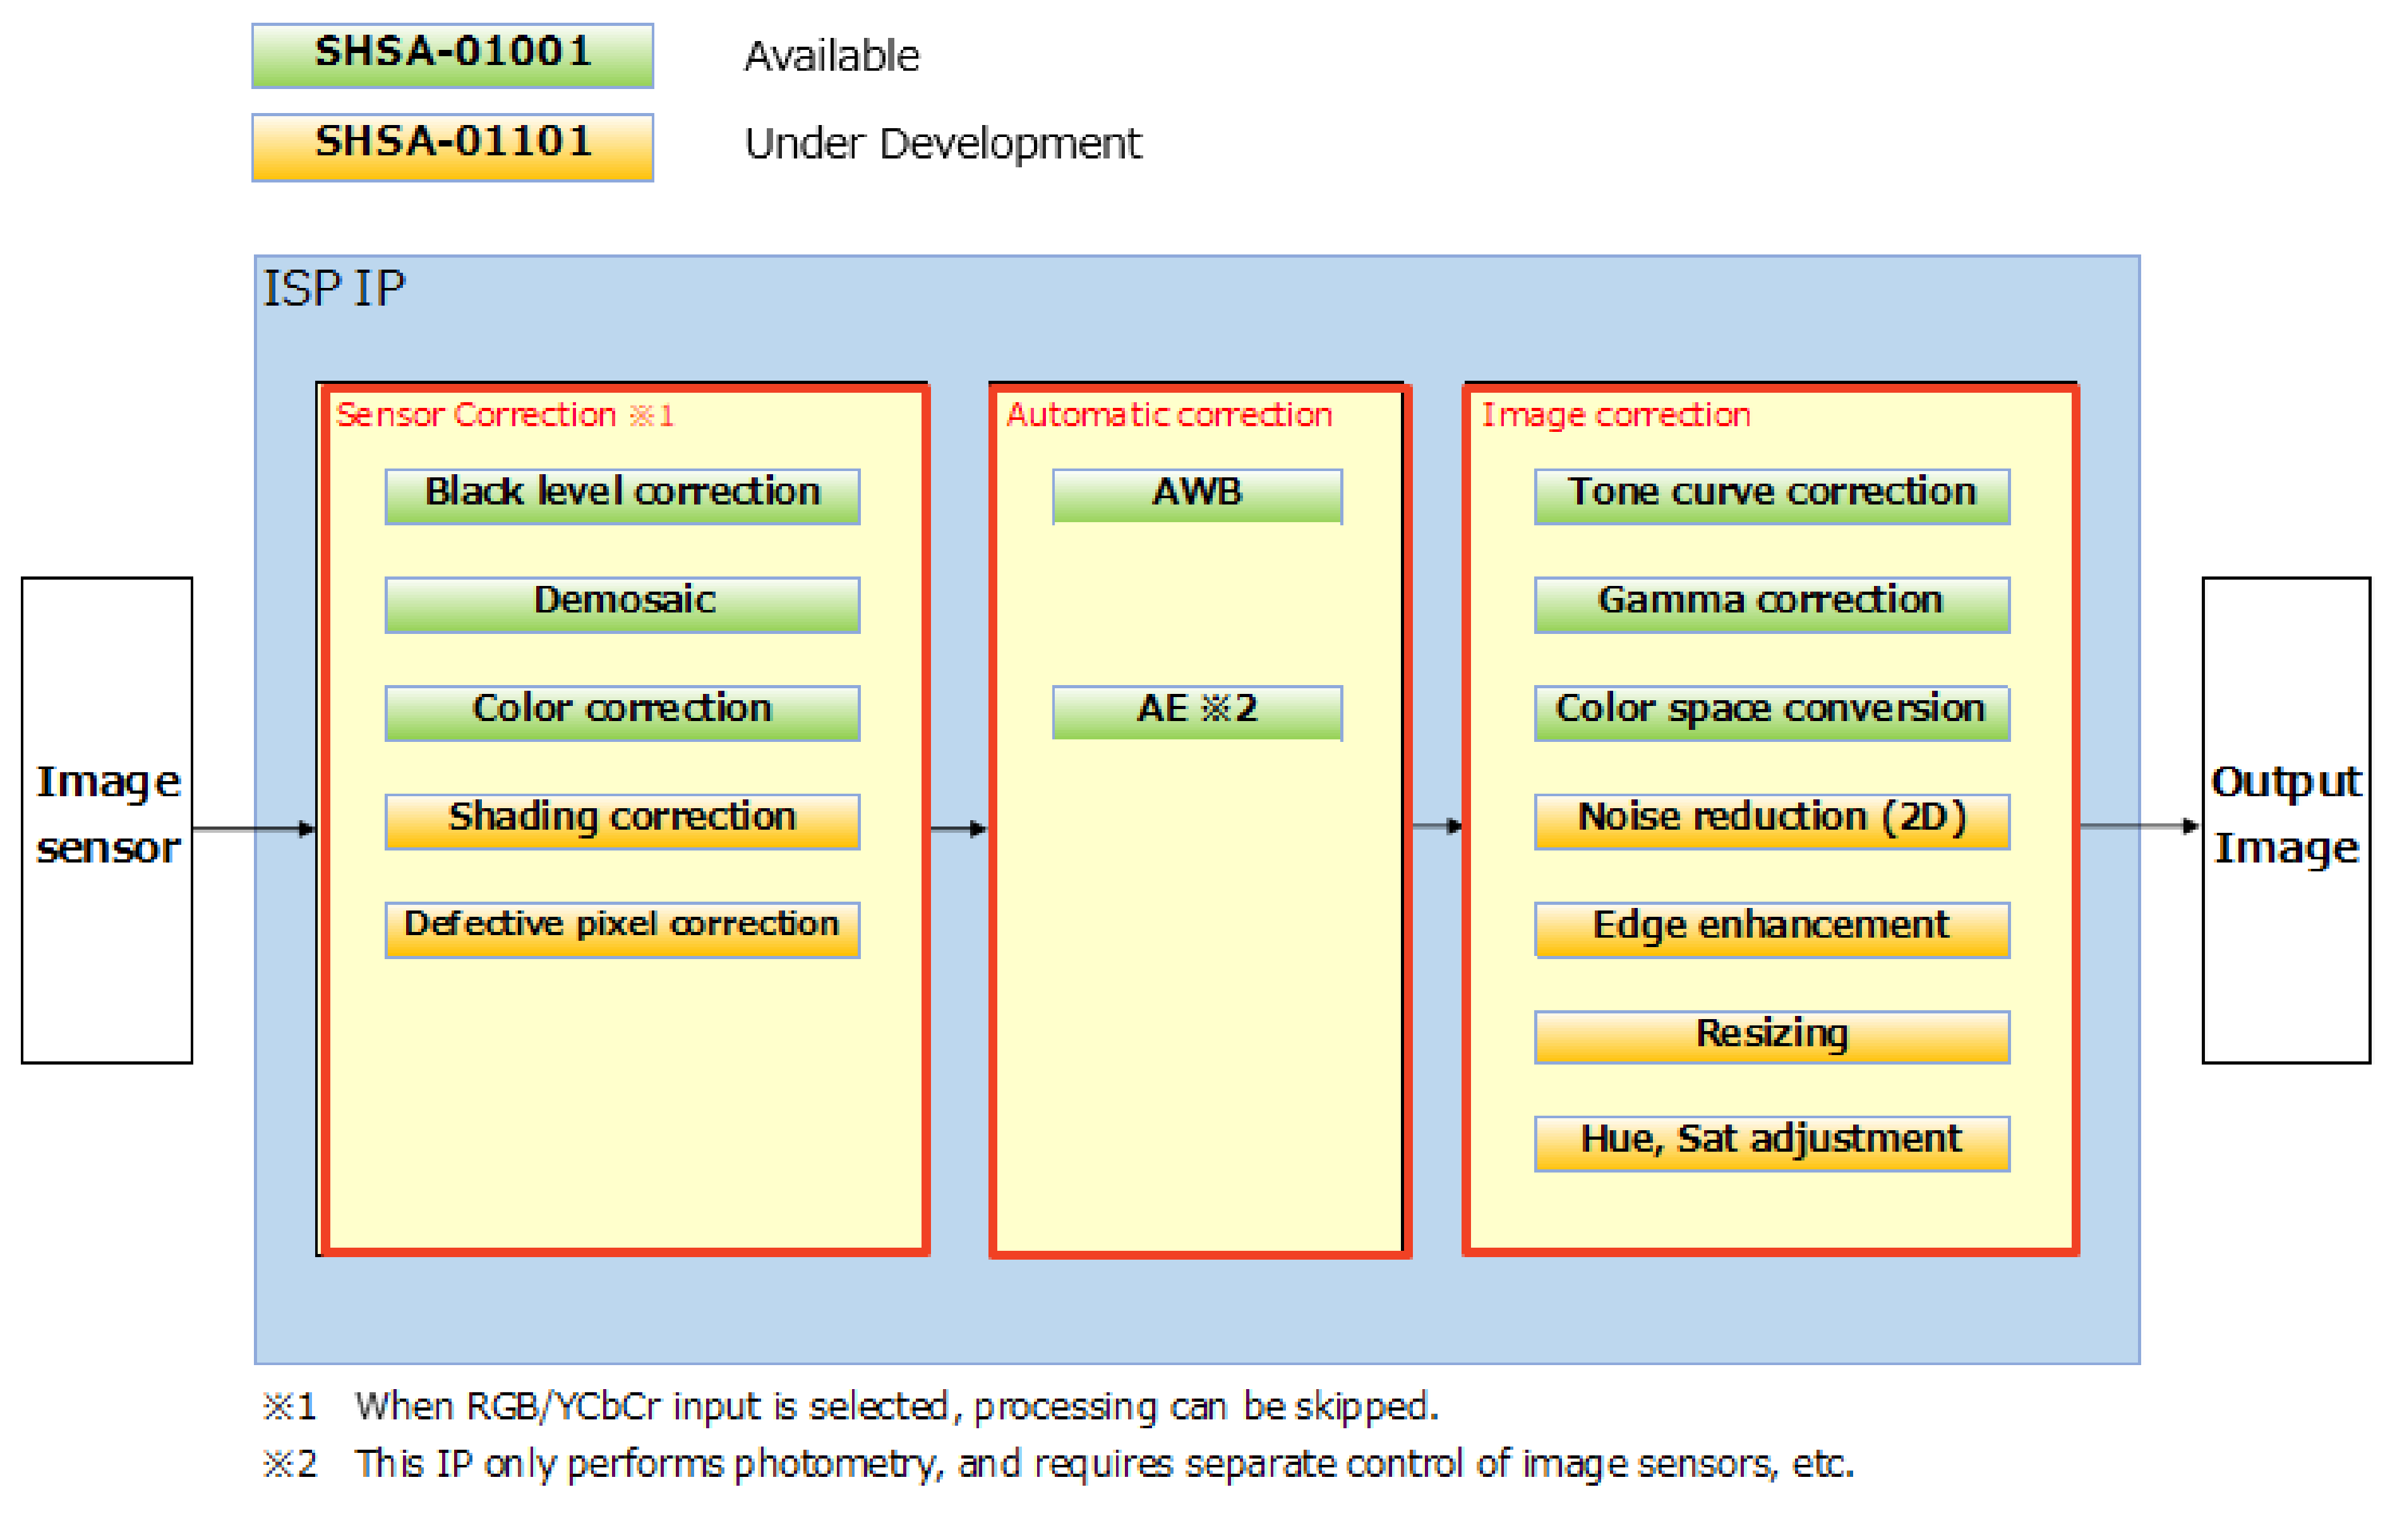Click the ※2 photometry footnote text
2402x1540 pixels.
click(1058, 1464)
